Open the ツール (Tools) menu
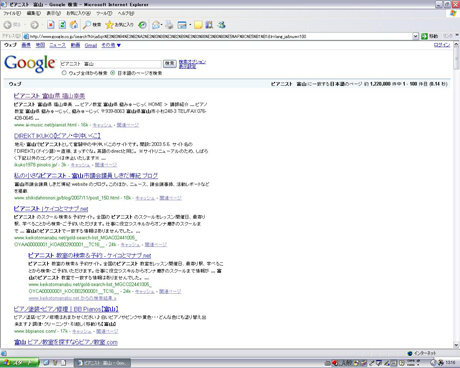The width and height of the screenshot is (460, 368). click(x=104, y=13)
